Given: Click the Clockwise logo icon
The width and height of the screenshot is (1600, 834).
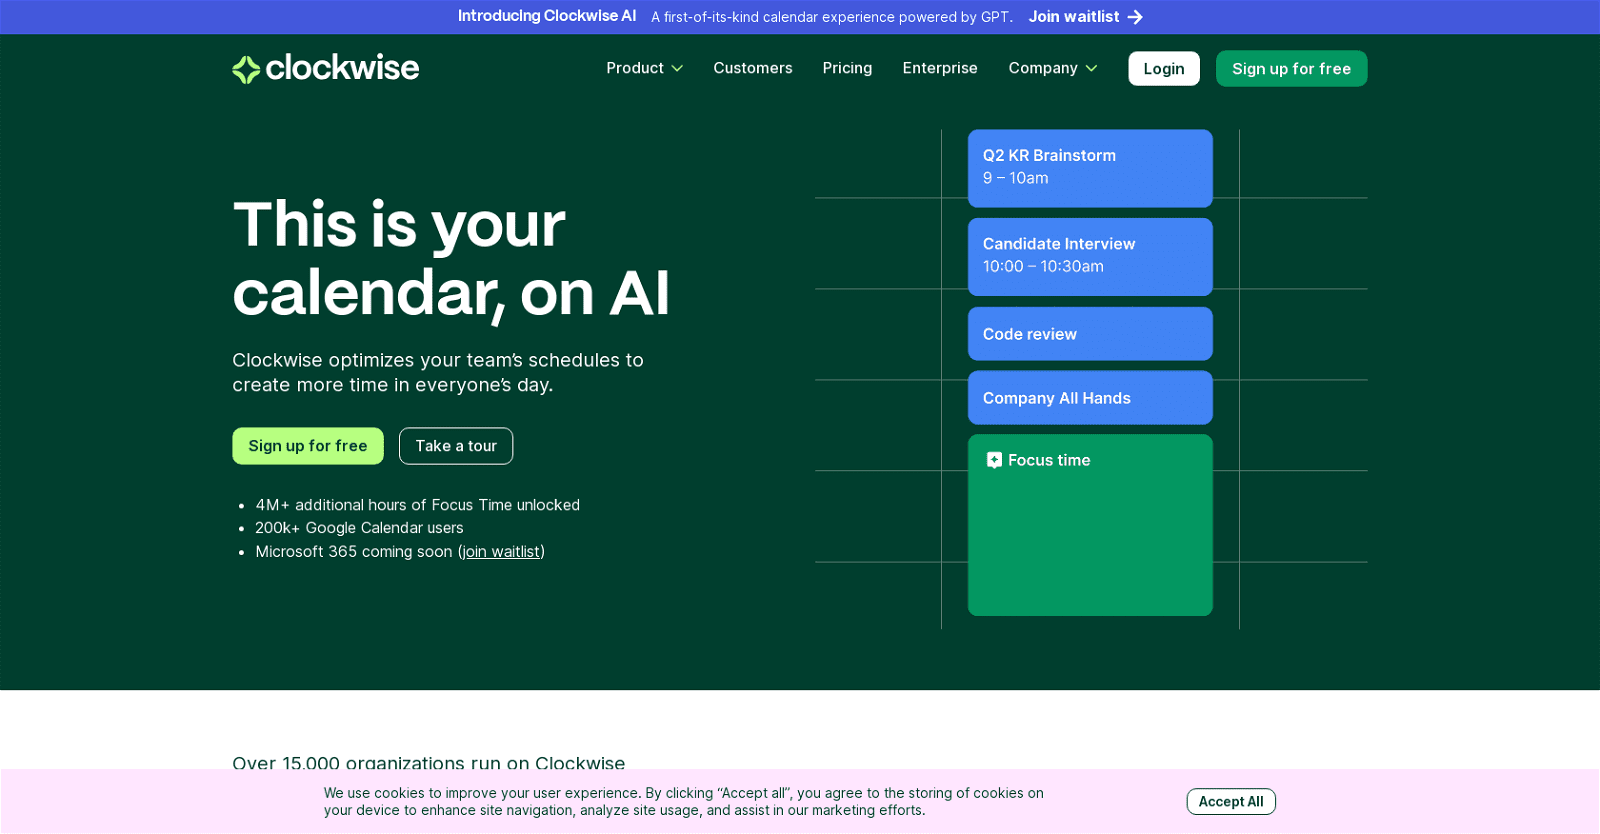Looking at the screenshot, I should pos(246,69).
